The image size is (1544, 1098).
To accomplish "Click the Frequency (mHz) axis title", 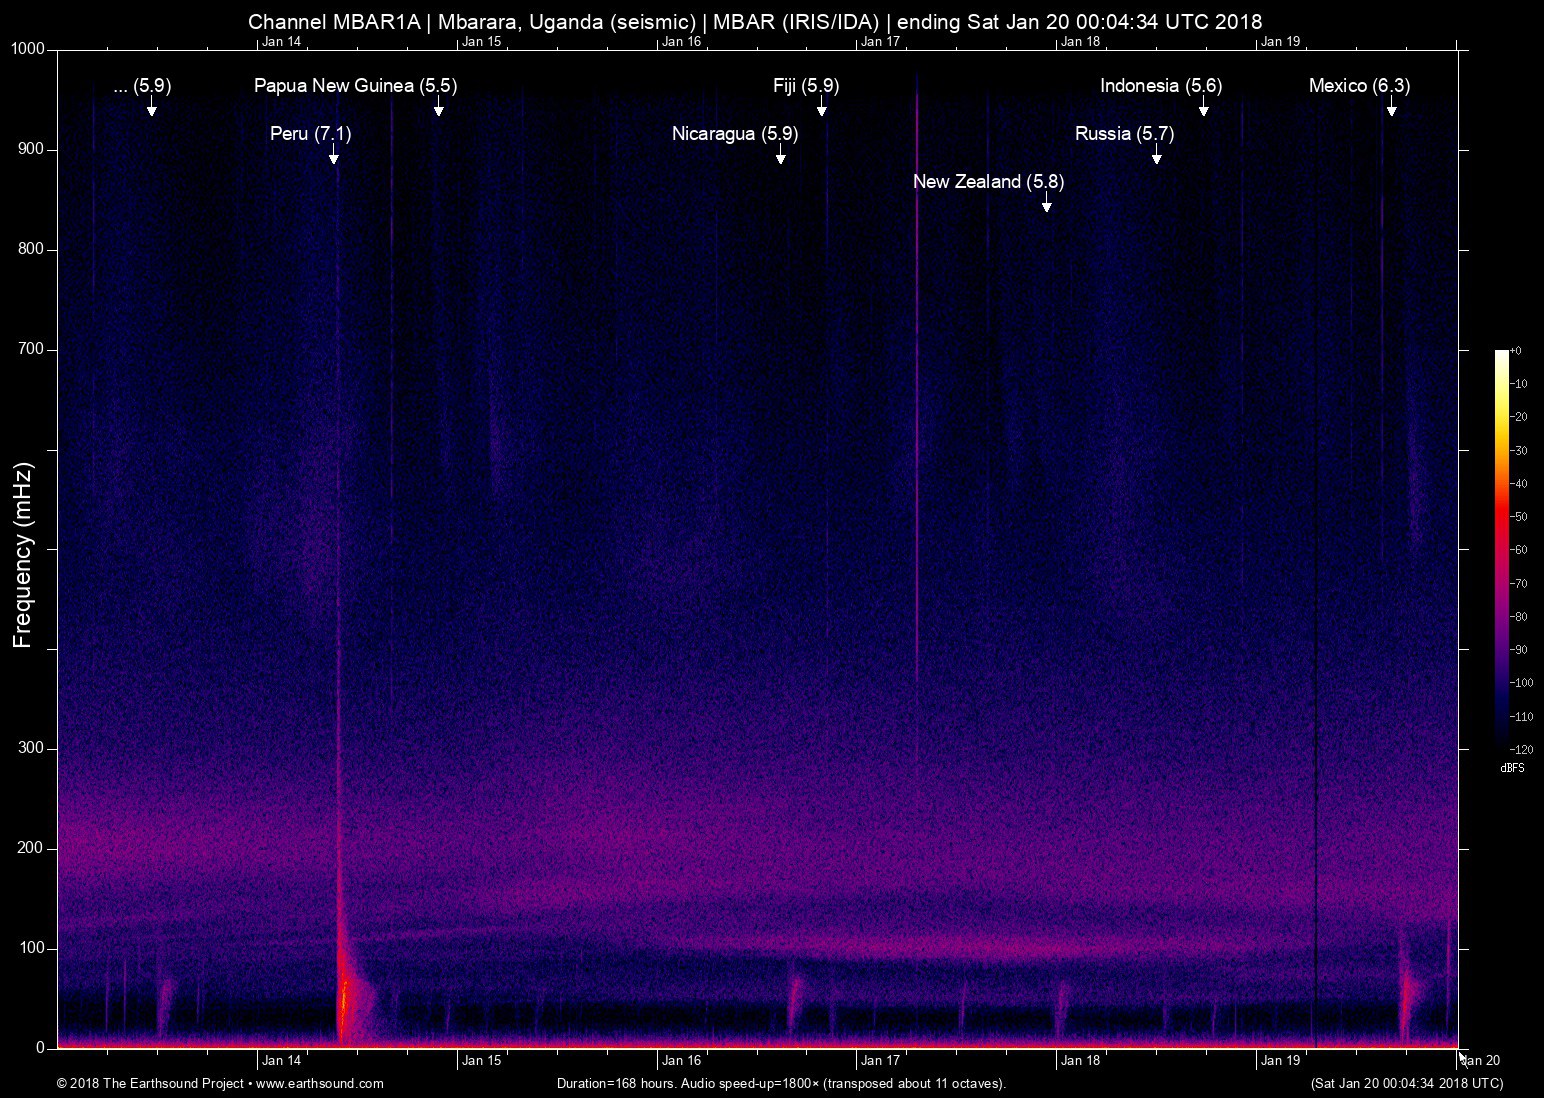I will pos(23,555).
